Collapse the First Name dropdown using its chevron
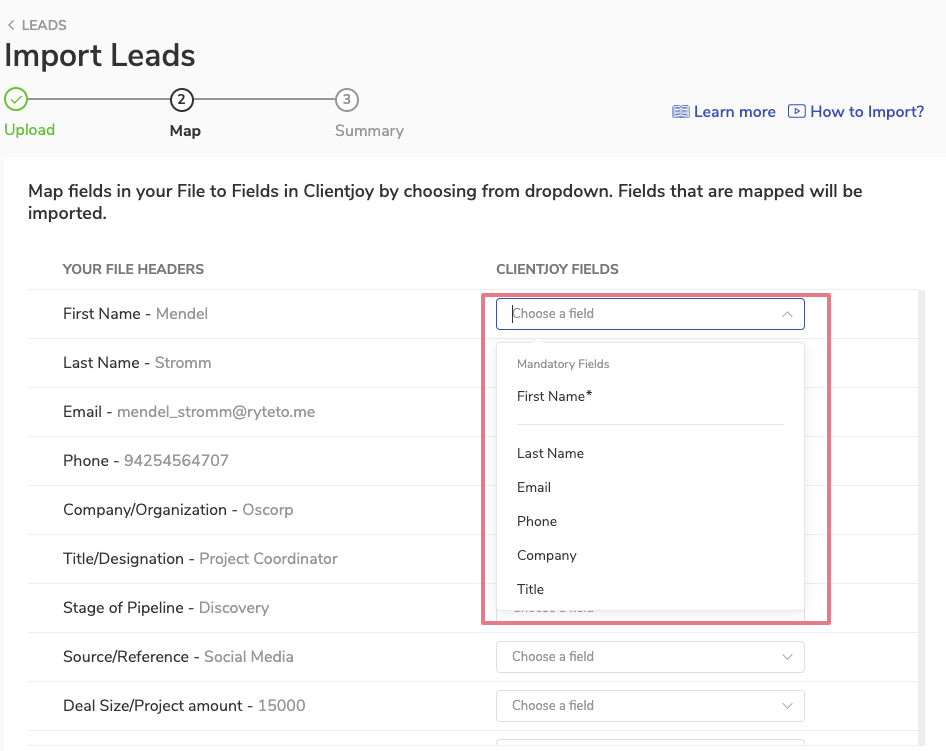The height and width of the screenshot is (751, 946). click(x=787, y=314)
